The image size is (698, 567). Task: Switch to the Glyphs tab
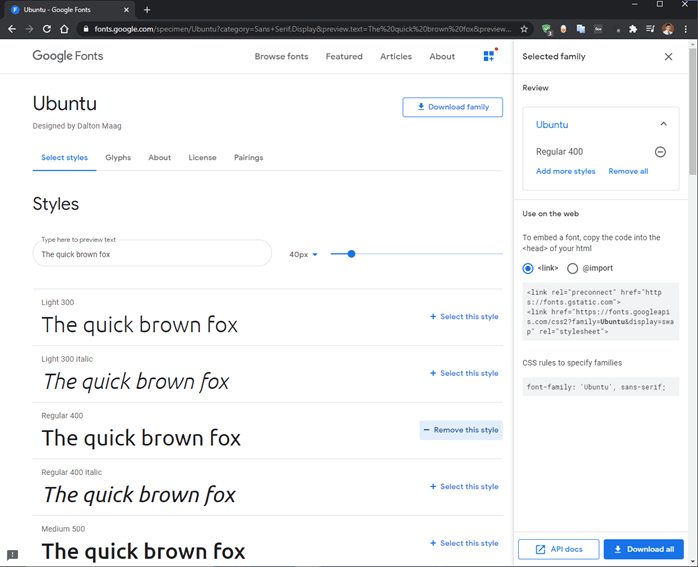118,158
